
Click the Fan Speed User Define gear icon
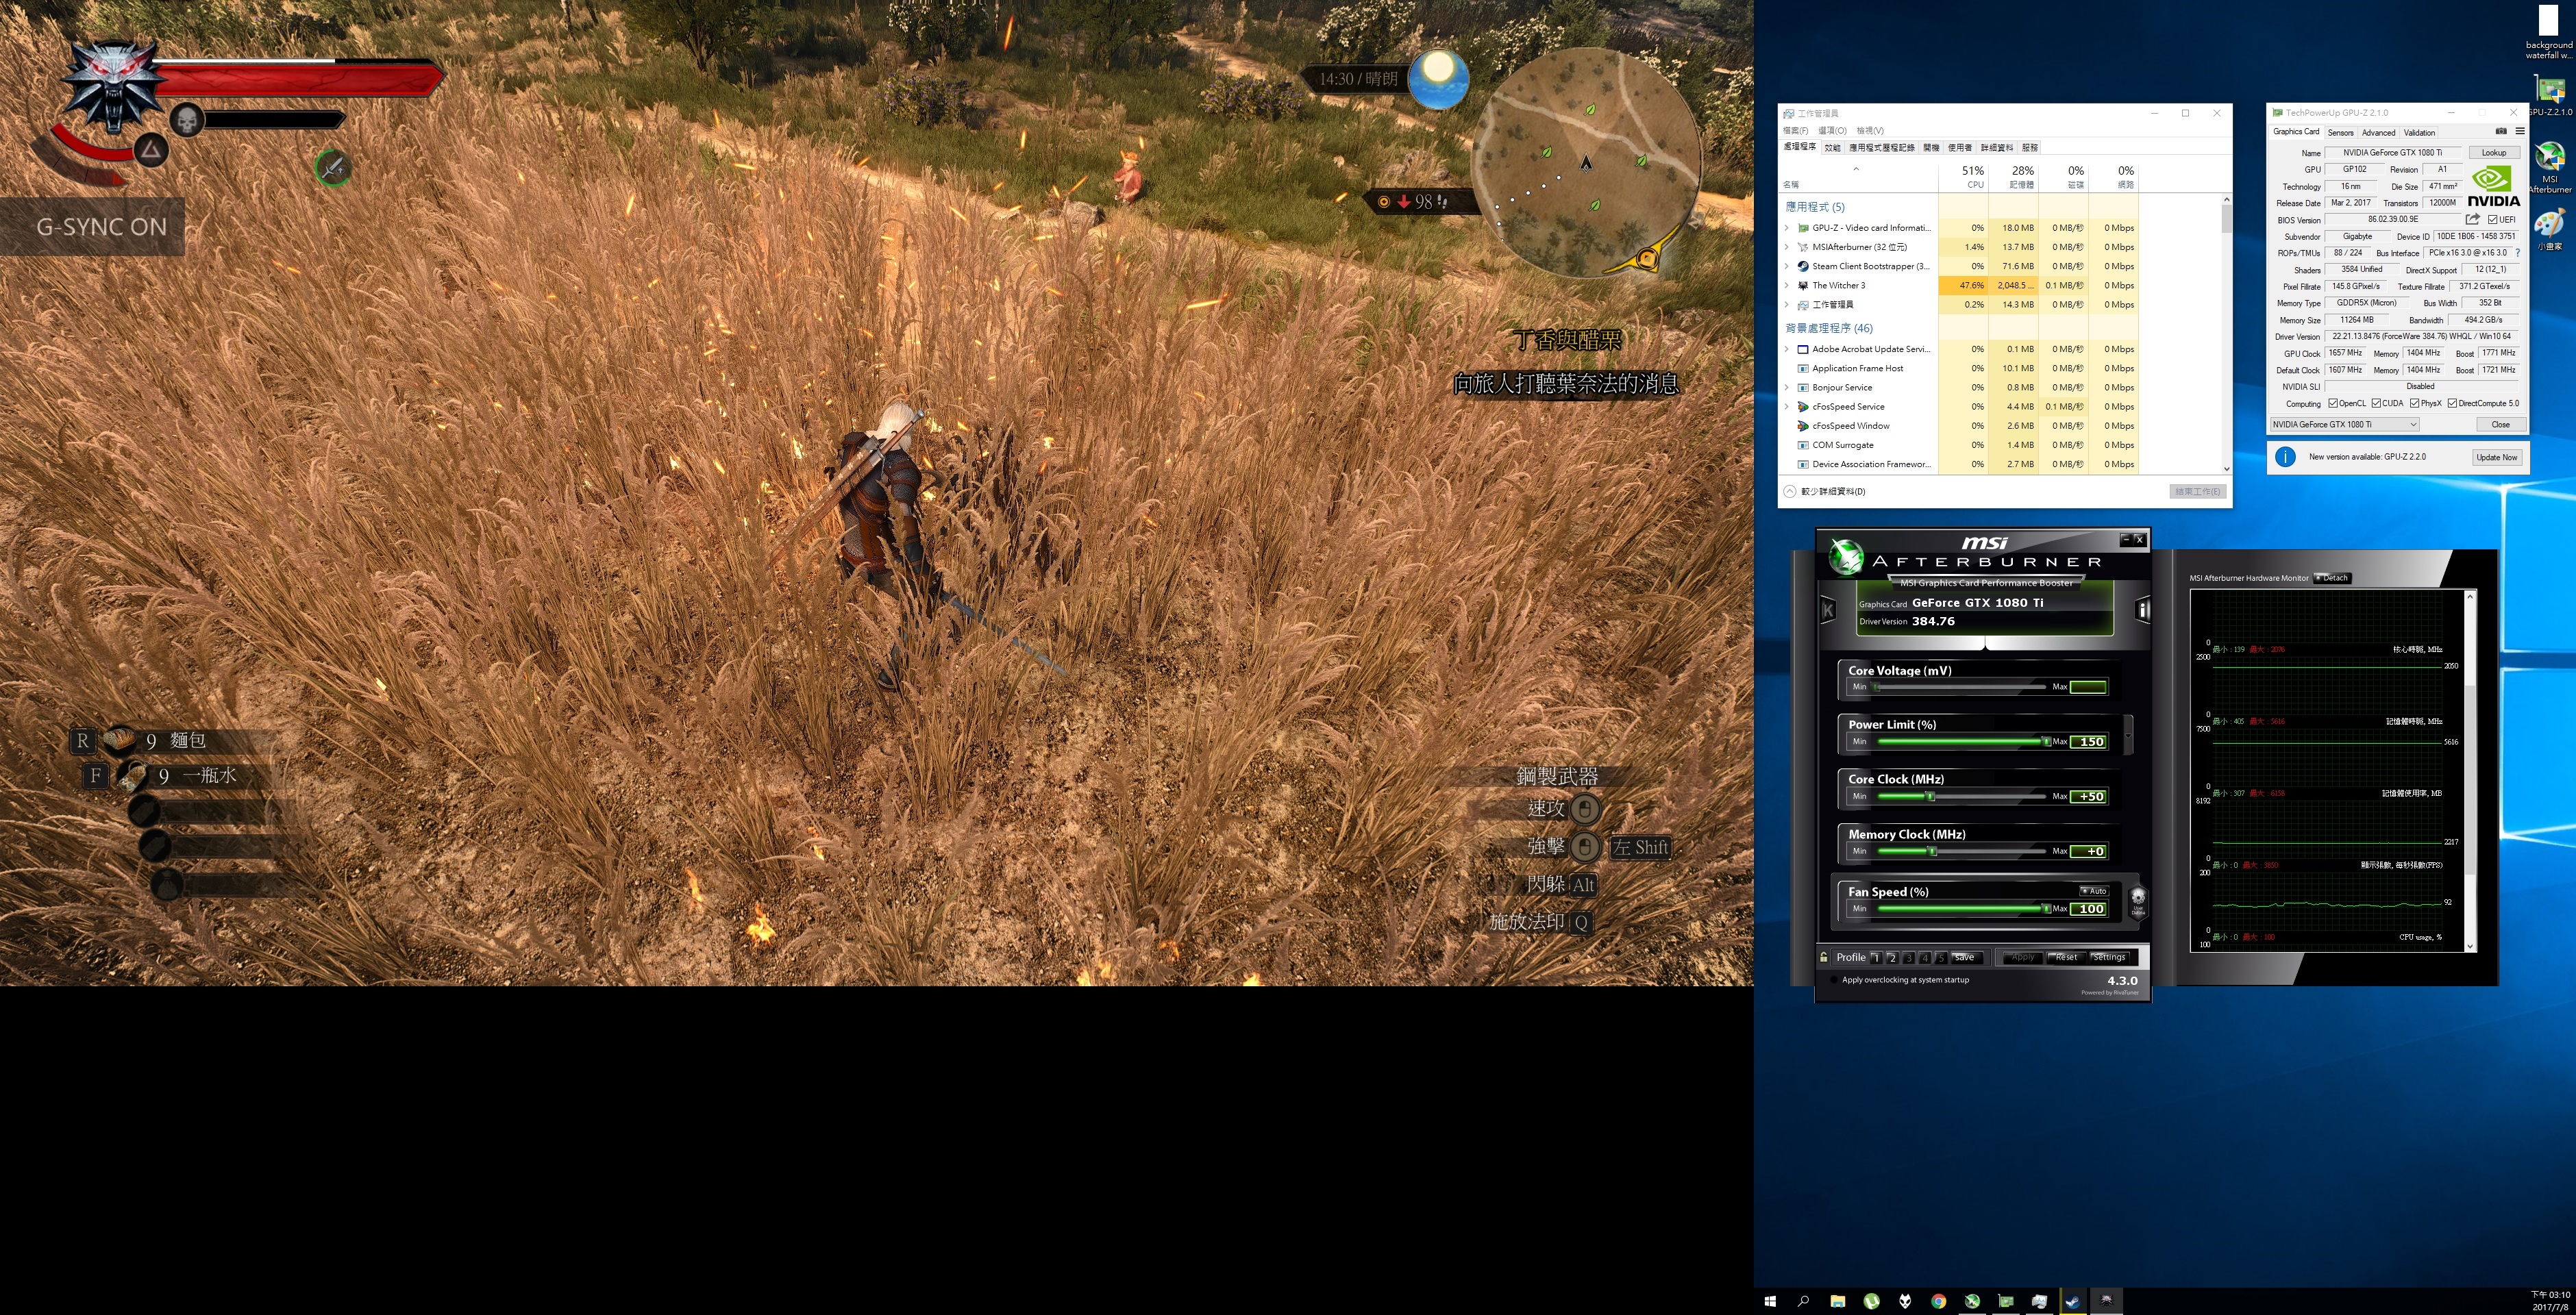(x=2138, y=901)
